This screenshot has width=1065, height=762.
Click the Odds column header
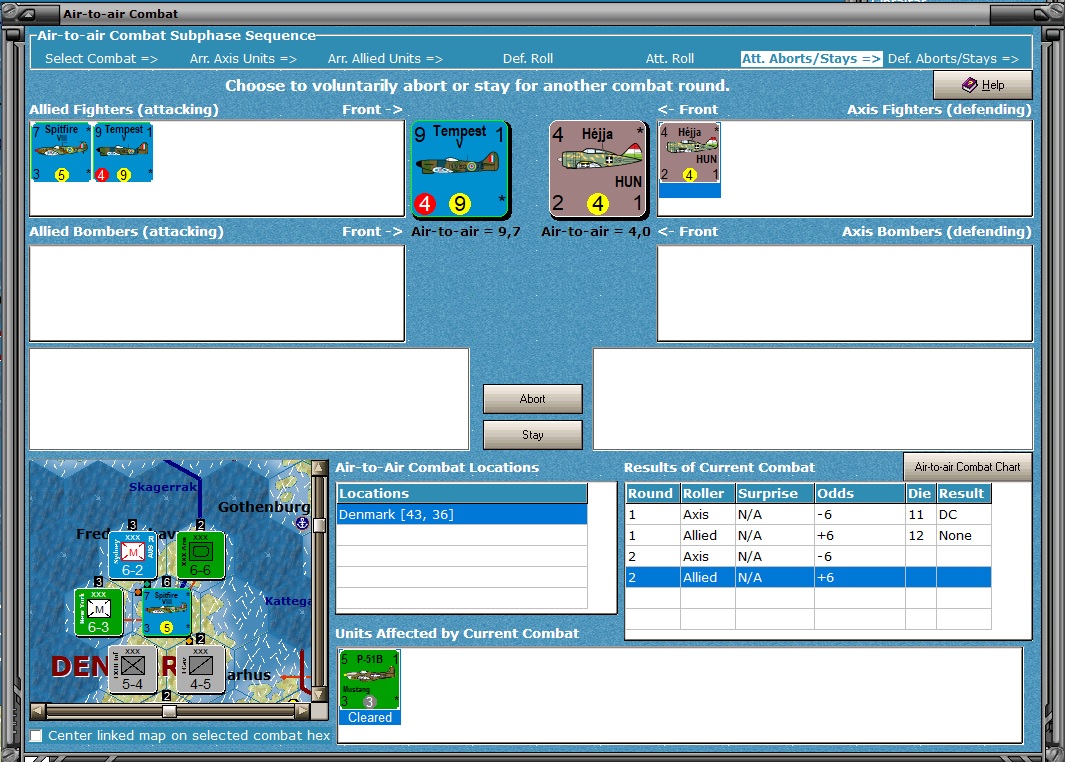(x=859, y=493)
